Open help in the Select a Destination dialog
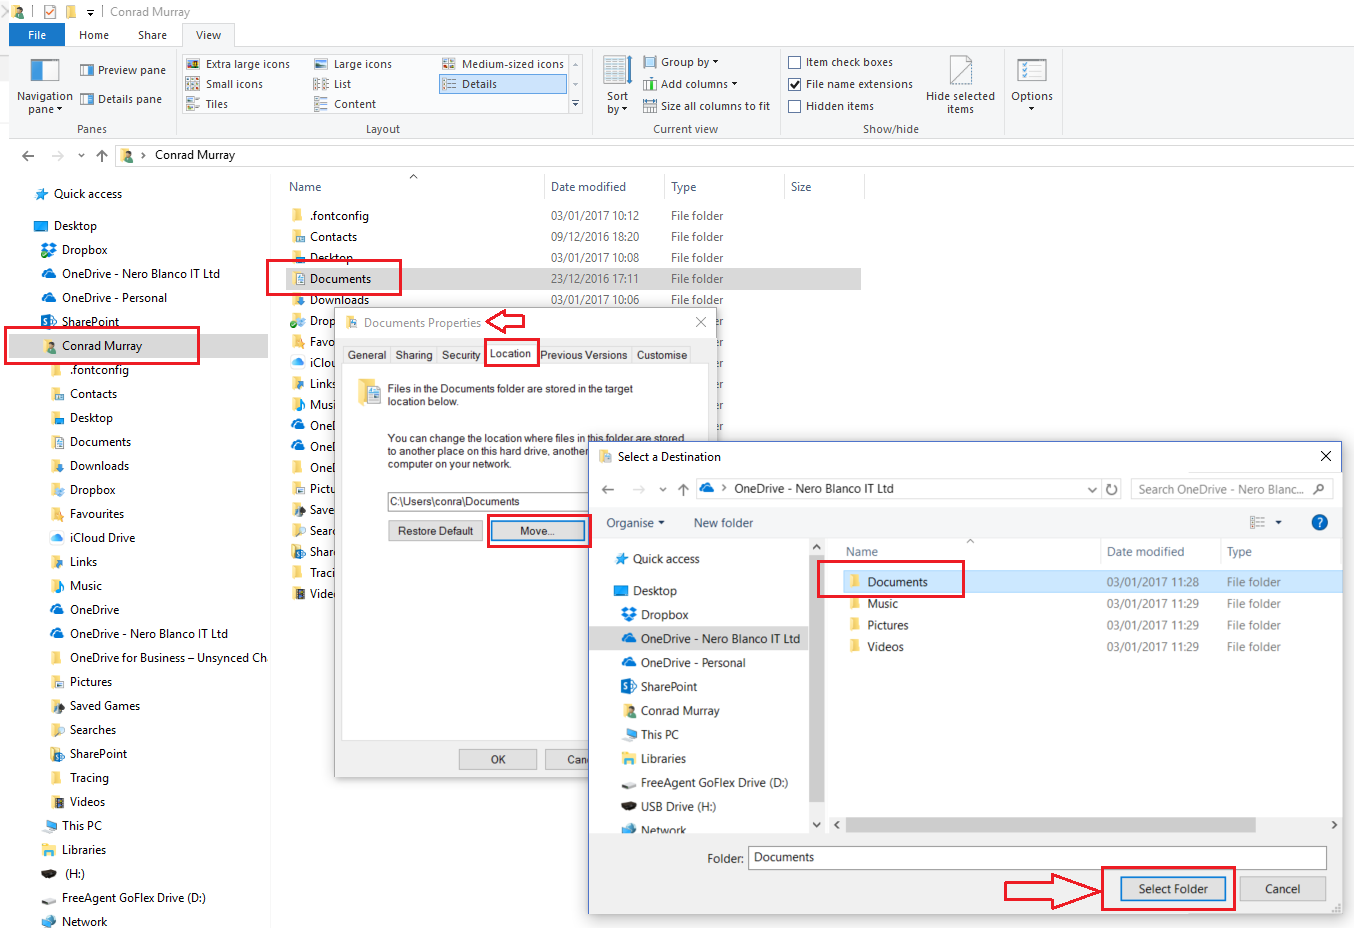The width and height of the screenshot is (1354, 928). [1319, 522]
